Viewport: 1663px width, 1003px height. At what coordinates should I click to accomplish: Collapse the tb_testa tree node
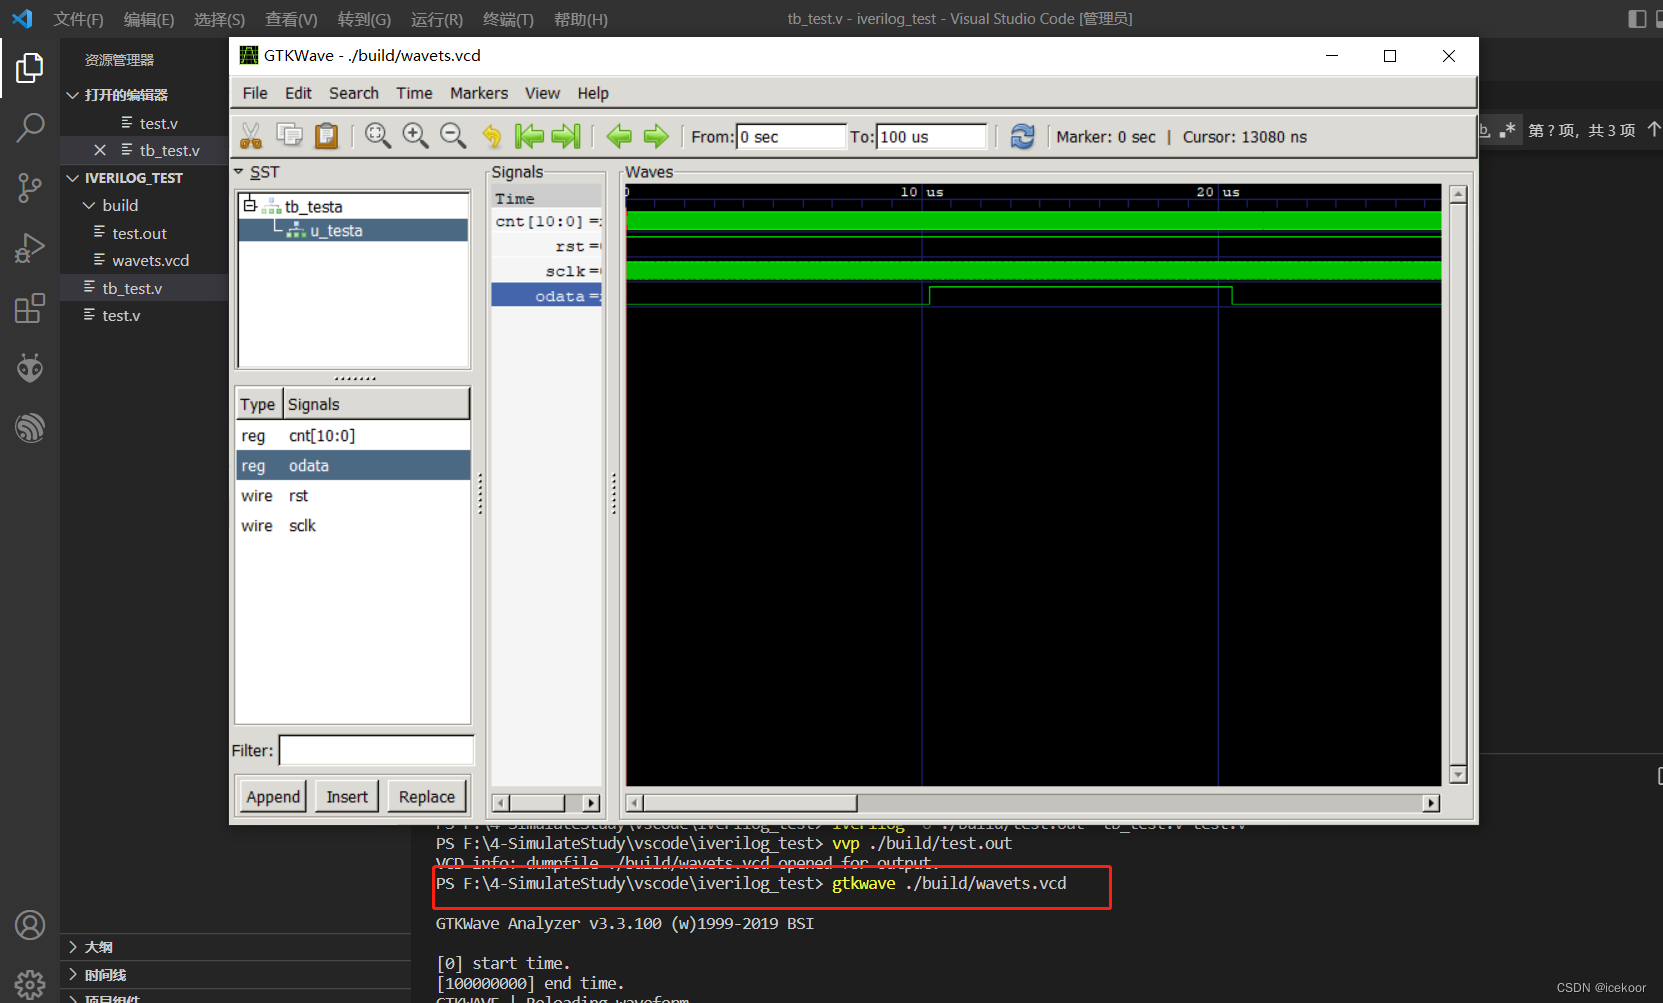(x=250, y=206)
